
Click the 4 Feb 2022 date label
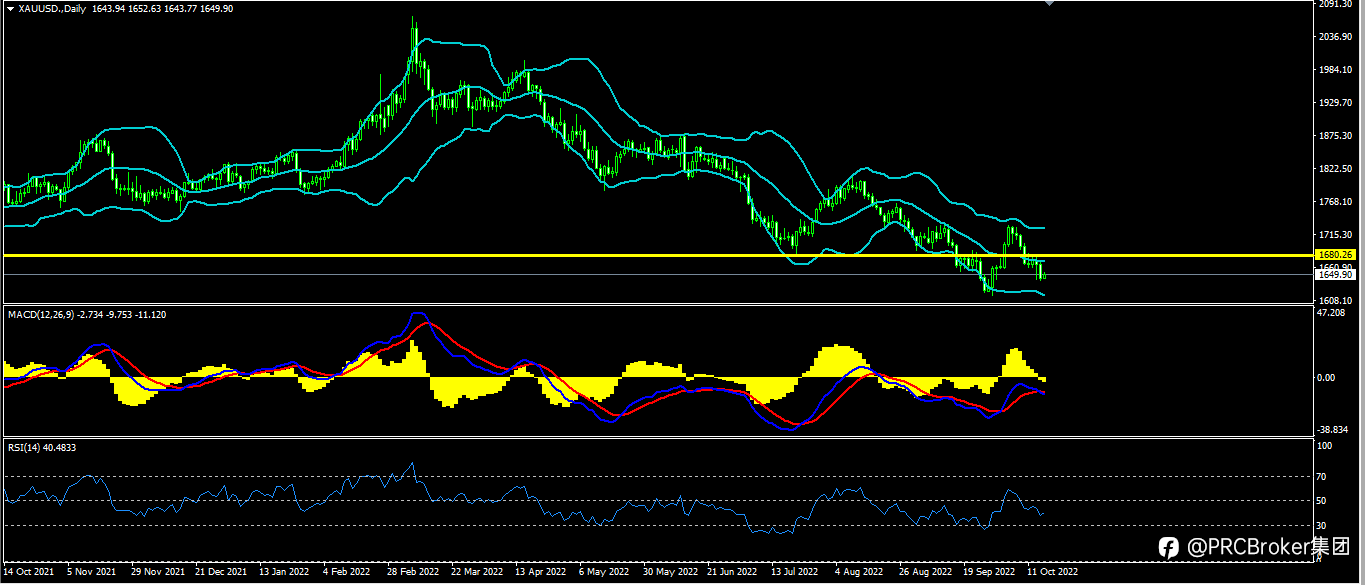[x=348, y=572]
